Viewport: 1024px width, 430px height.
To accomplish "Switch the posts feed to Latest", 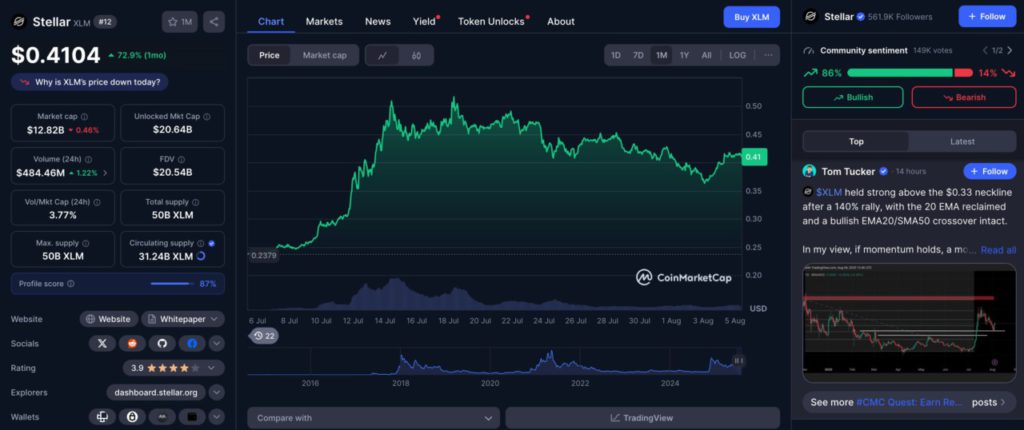I will tap(962, 141).
